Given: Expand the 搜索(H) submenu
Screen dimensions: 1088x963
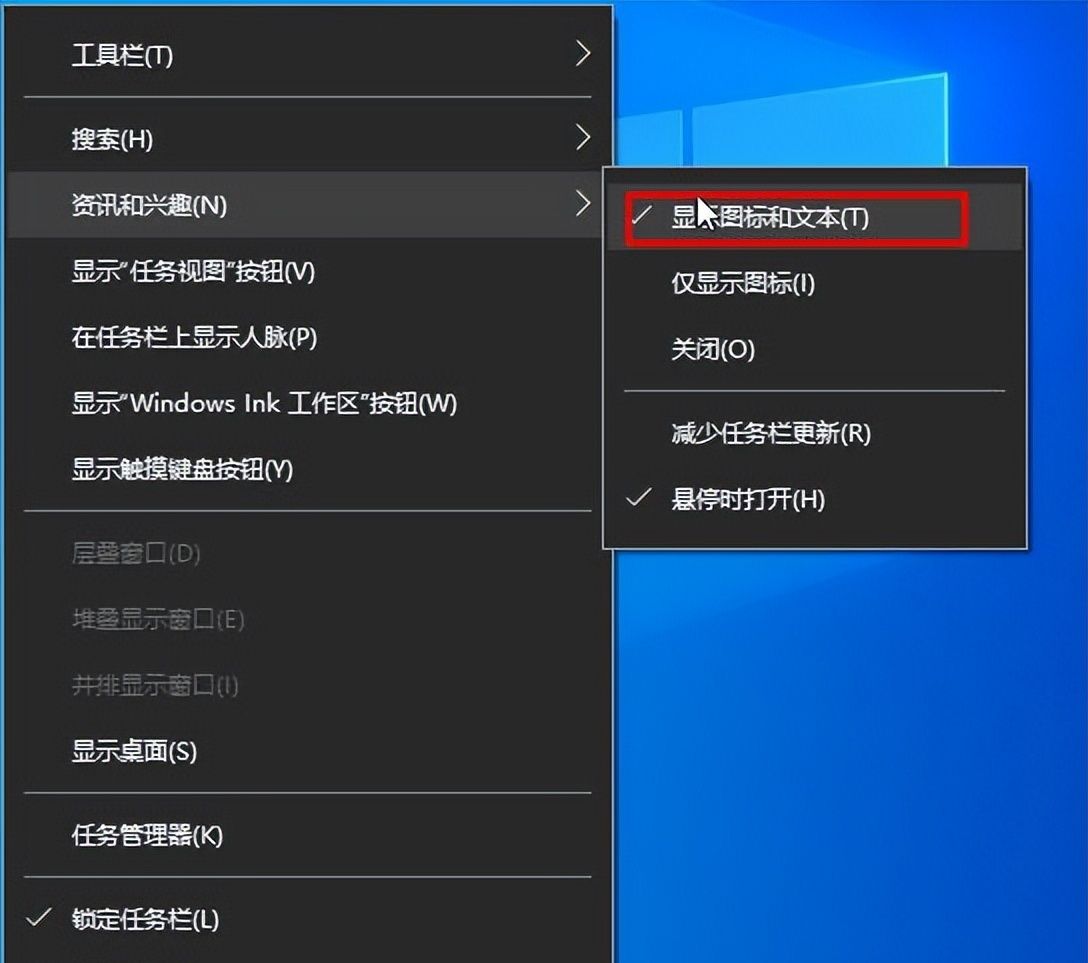Looking at the screenshot, I should (x=307, y=139).
